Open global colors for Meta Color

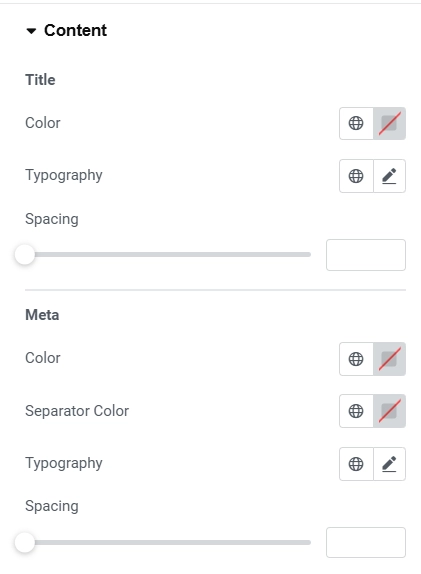pos(356,359)
